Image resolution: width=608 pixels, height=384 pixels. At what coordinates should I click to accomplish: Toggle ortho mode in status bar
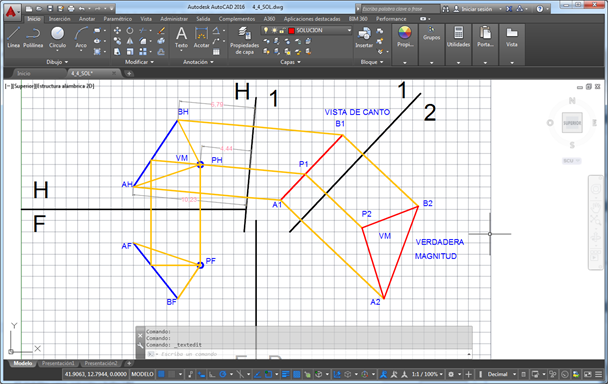point(212,374)
